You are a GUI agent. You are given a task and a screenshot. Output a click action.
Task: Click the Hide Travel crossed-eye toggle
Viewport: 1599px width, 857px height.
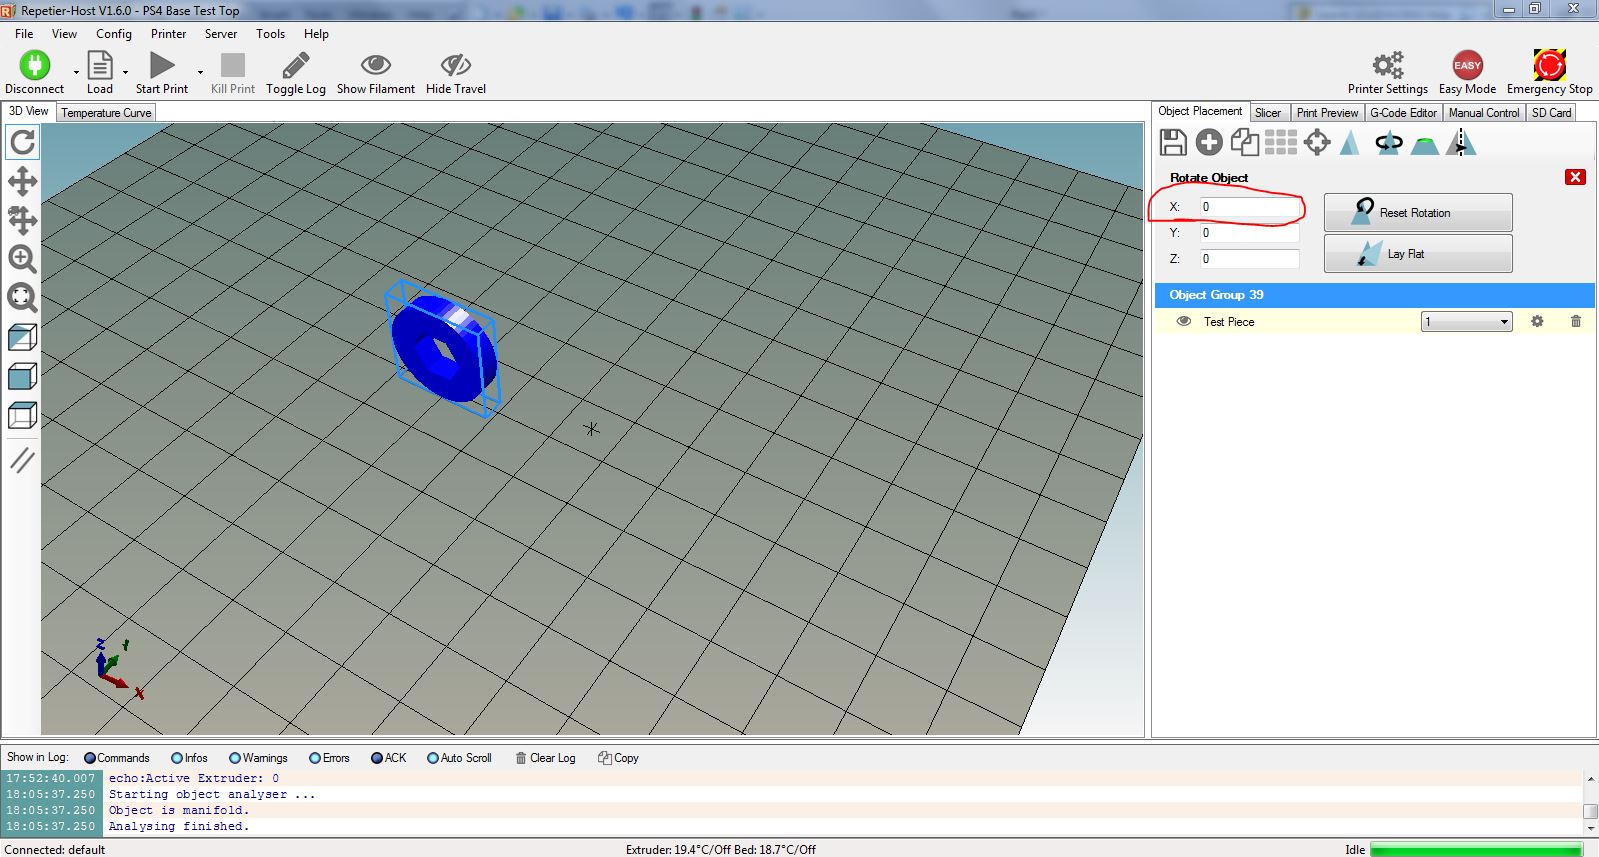pos(456,66)
